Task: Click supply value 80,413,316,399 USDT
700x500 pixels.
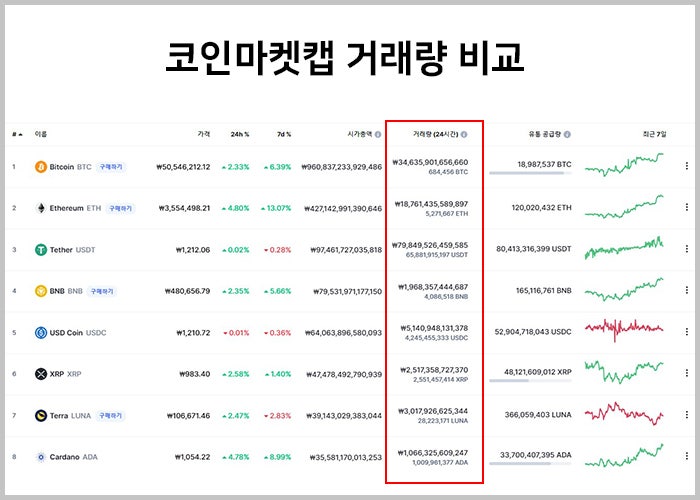Action: point(534,249)
